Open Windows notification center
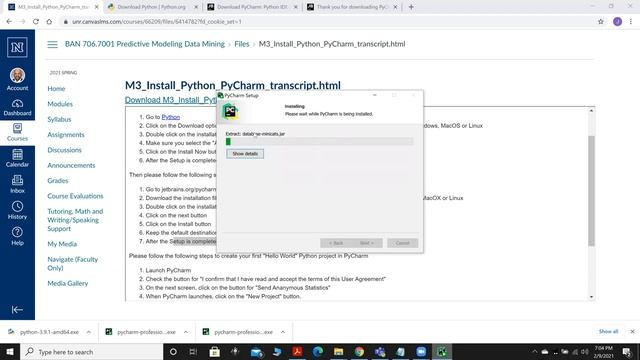Viewport: 640px width, 360px height. click(627, 351)
